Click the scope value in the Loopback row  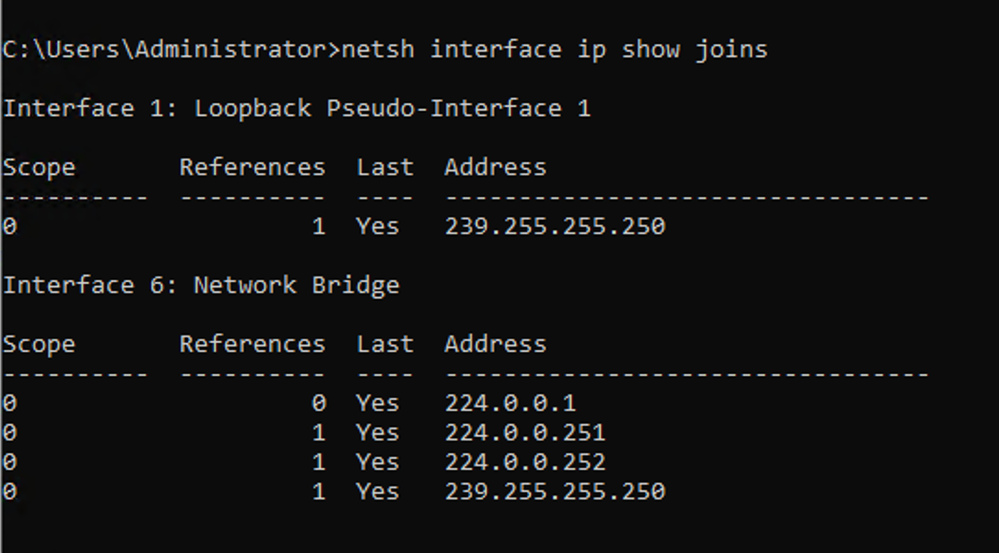click(x=9, y=227)
